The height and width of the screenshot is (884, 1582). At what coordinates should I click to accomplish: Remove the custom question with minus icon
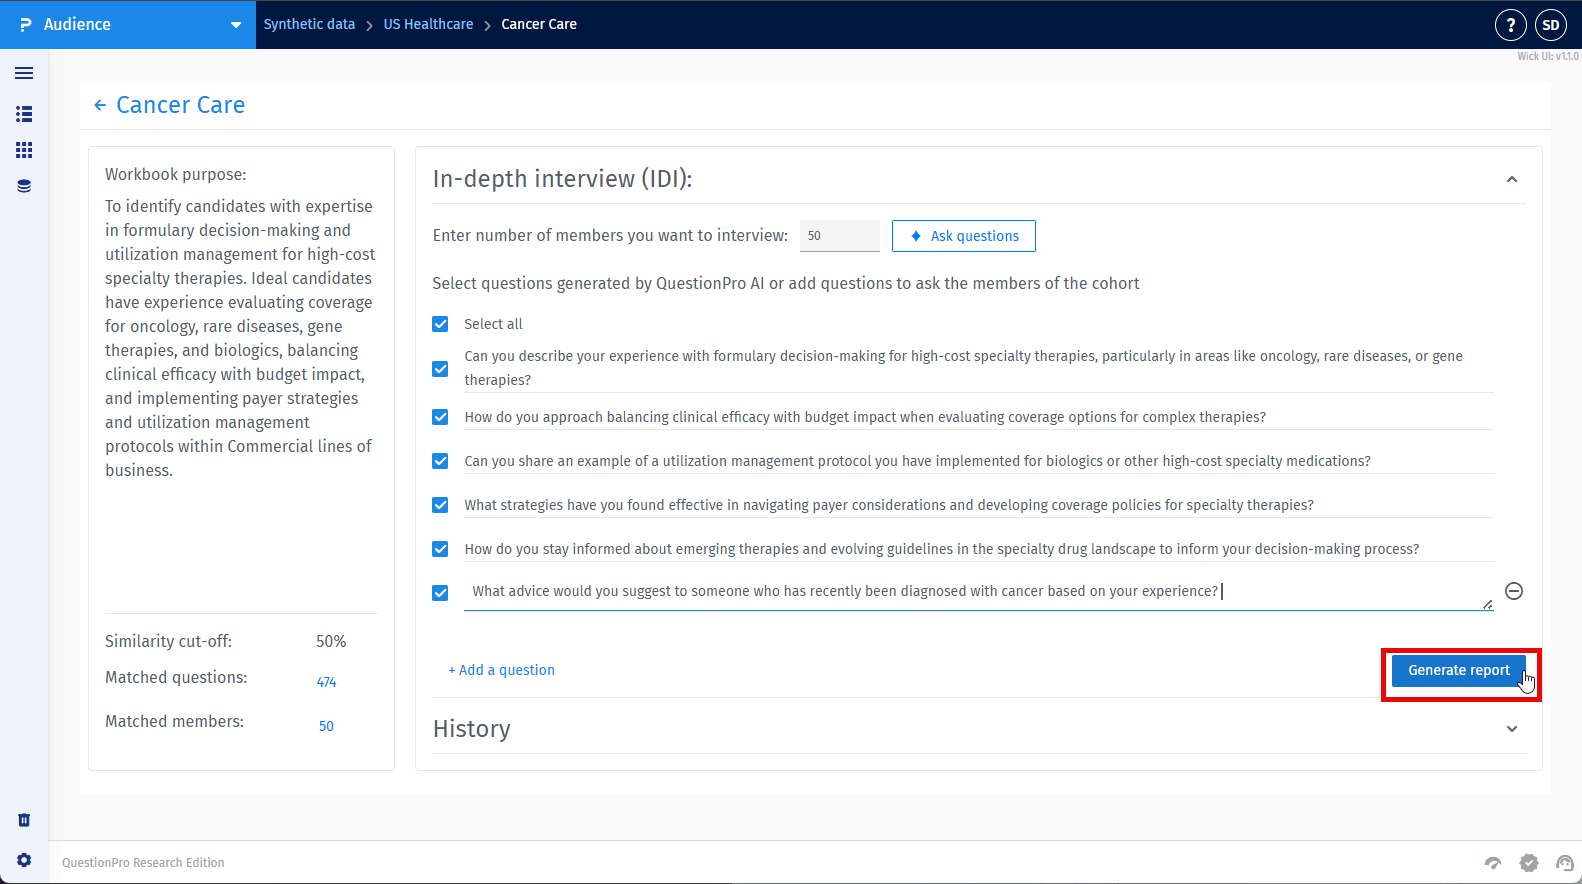[1514, 591]
